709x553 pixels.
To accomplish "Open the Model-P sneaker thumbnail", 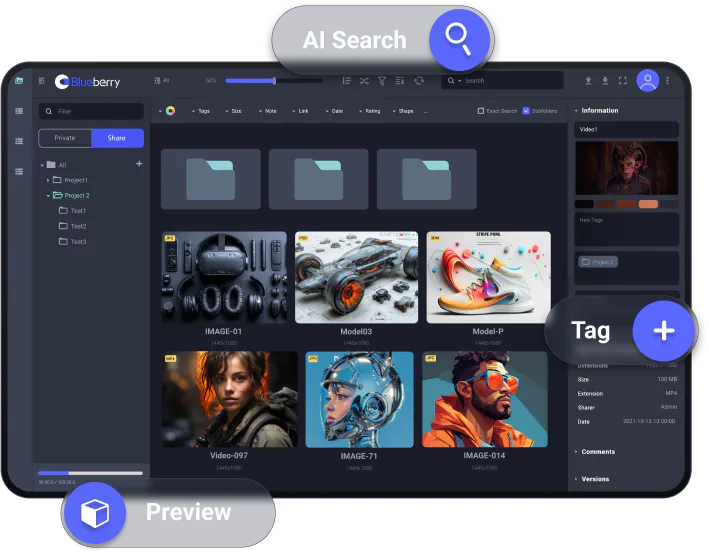I will click(488, 277).
